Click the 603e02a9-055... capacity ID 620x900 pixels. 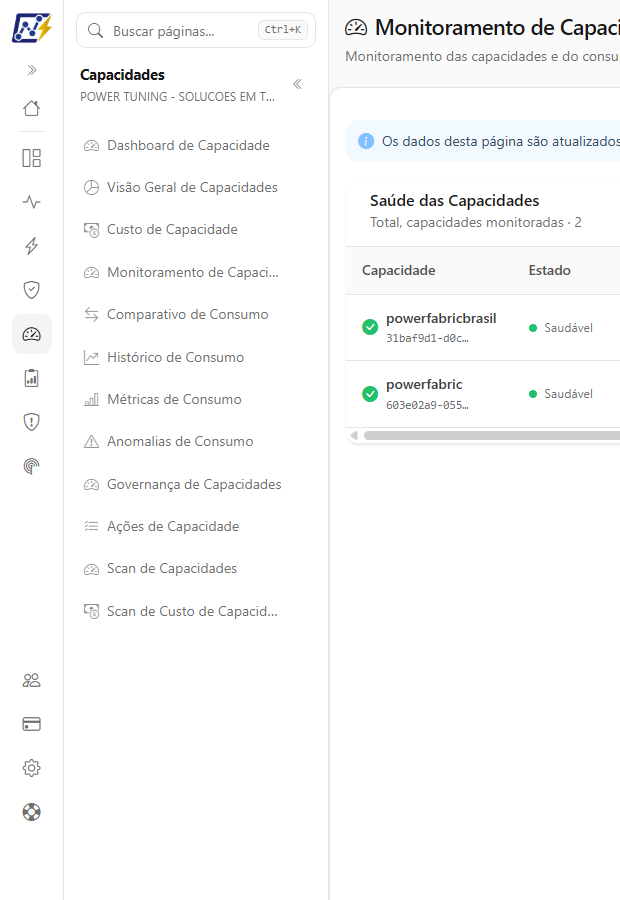(427, 405)
